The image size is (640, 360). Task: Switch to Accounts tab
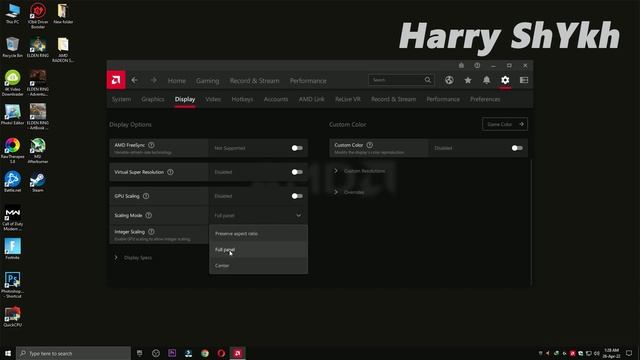point(276,99)
